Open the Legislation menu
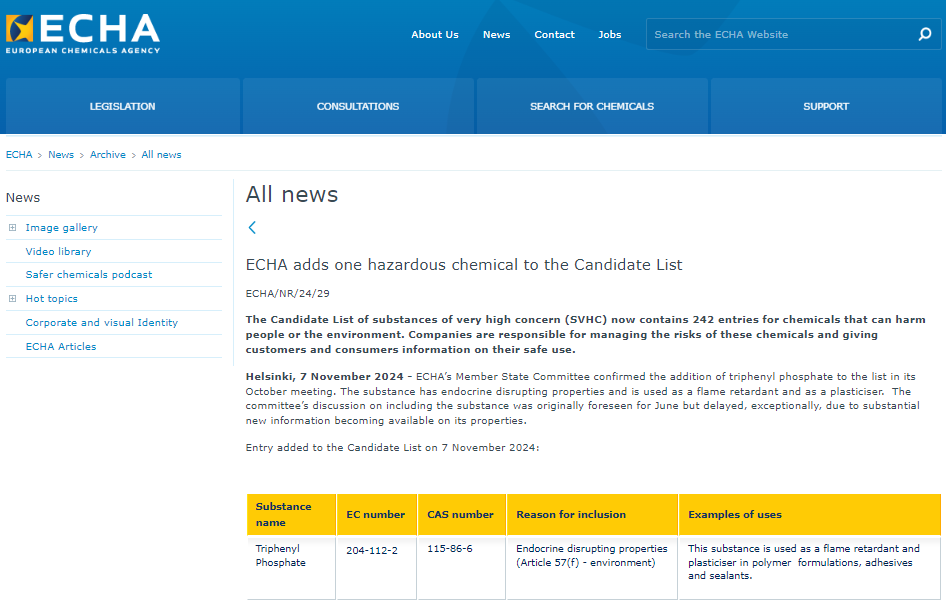946x606 pixels. tap(122, 106)
